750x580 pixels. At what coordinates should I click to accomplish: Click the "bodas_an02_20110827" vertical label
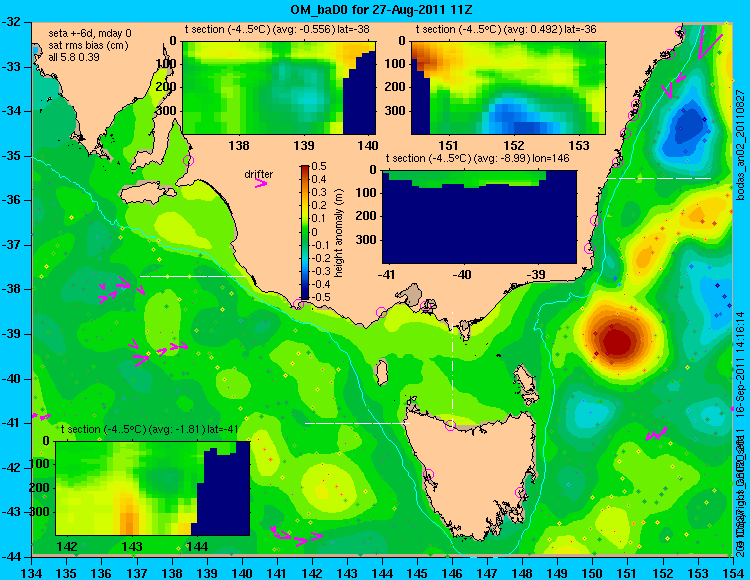[x=741, y=145]
